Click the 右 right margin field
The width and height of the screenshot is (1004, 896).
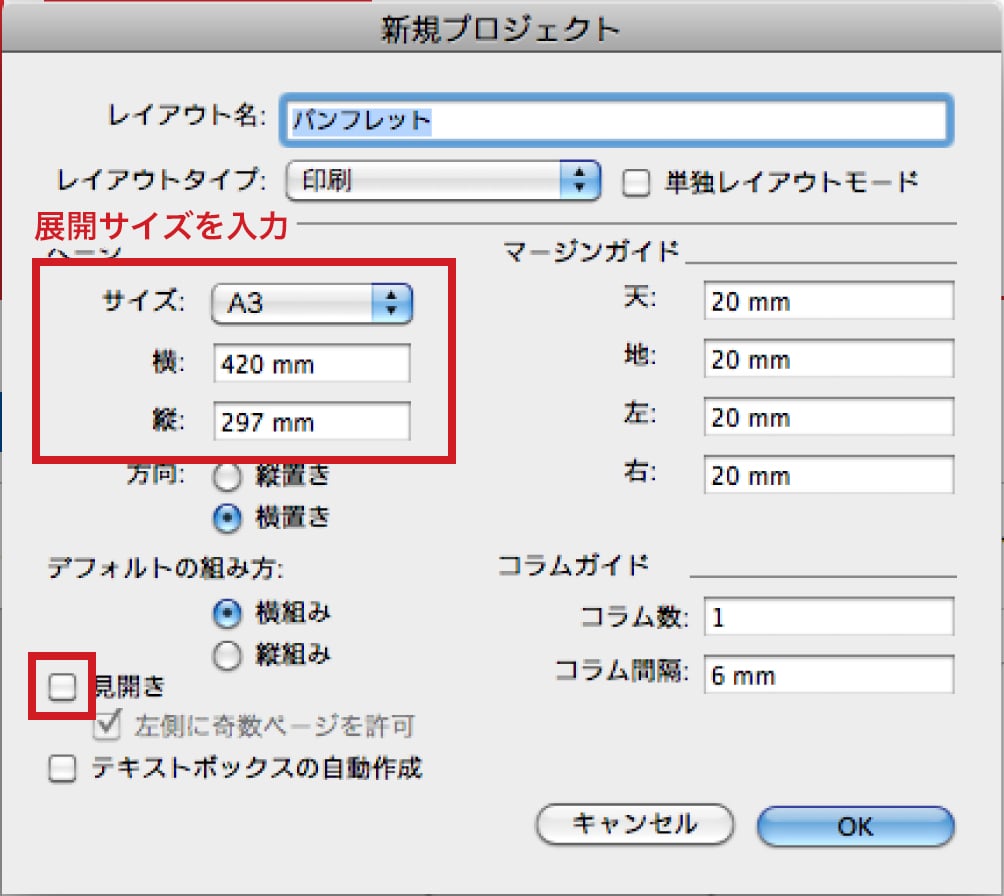pos(827,475)
